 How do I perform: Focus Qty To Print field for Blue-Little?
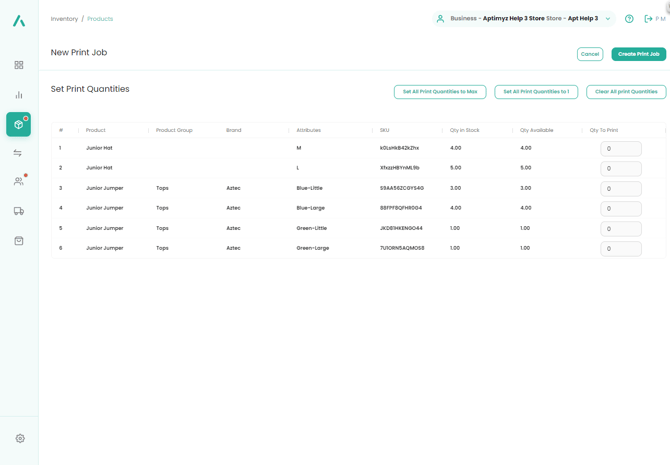621,189
